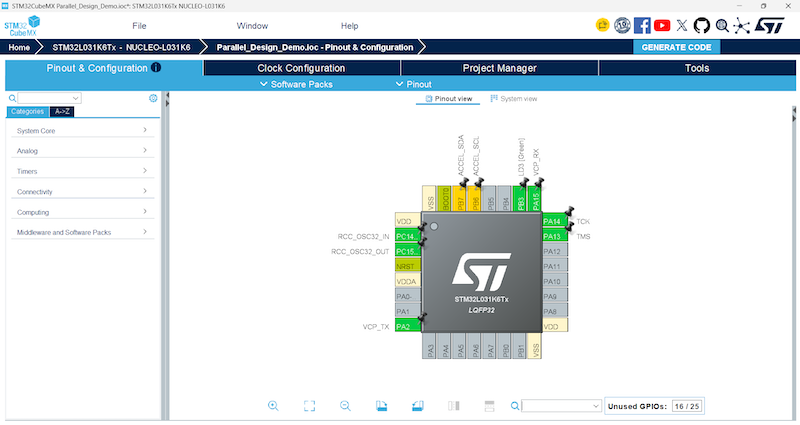This screenshot has height=425, width=800.
Task: Zoom out the chip view
Action: click(x=345, y=406)
